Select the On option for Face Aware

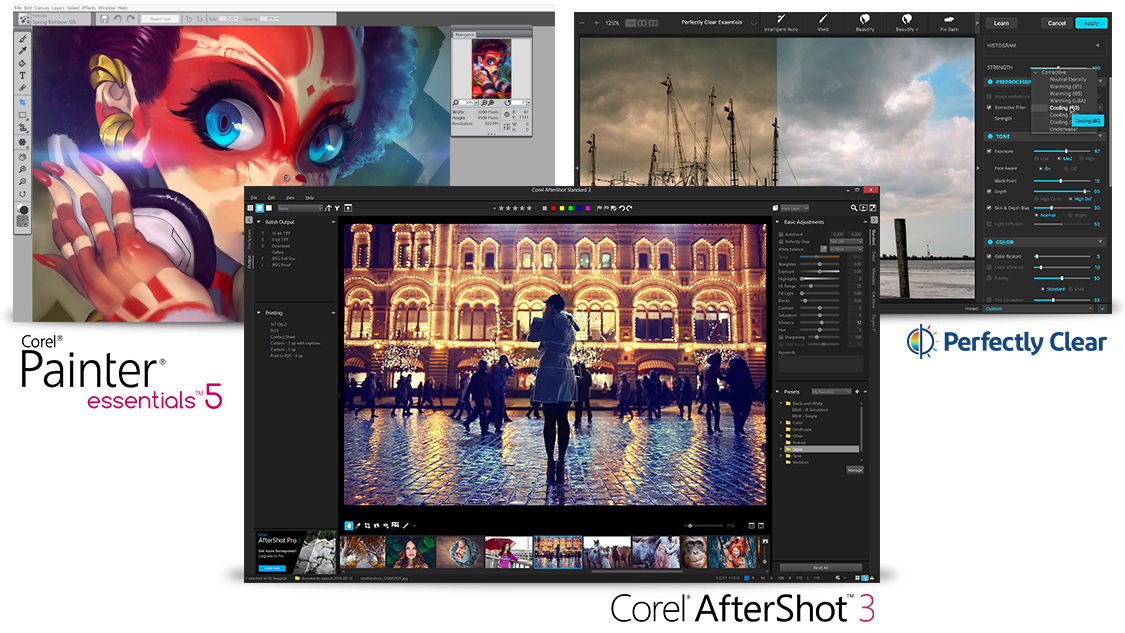pos(1045,169)
